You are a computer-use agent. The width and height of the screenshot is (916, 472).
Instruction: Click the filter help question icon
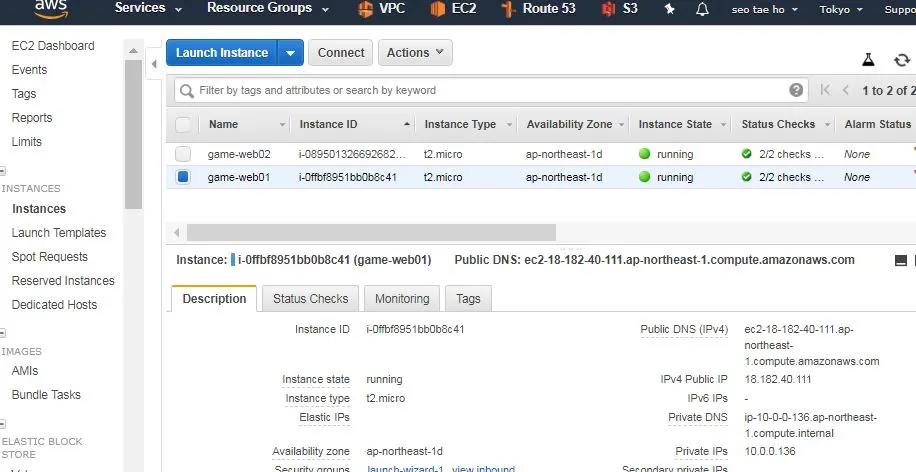[x=796, y=90]
